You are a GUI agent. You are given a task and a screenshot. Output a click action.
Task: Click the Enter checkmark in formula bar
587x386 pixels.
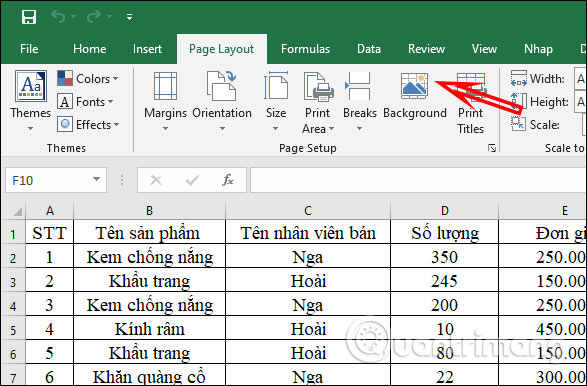click(x=192, y=180)
